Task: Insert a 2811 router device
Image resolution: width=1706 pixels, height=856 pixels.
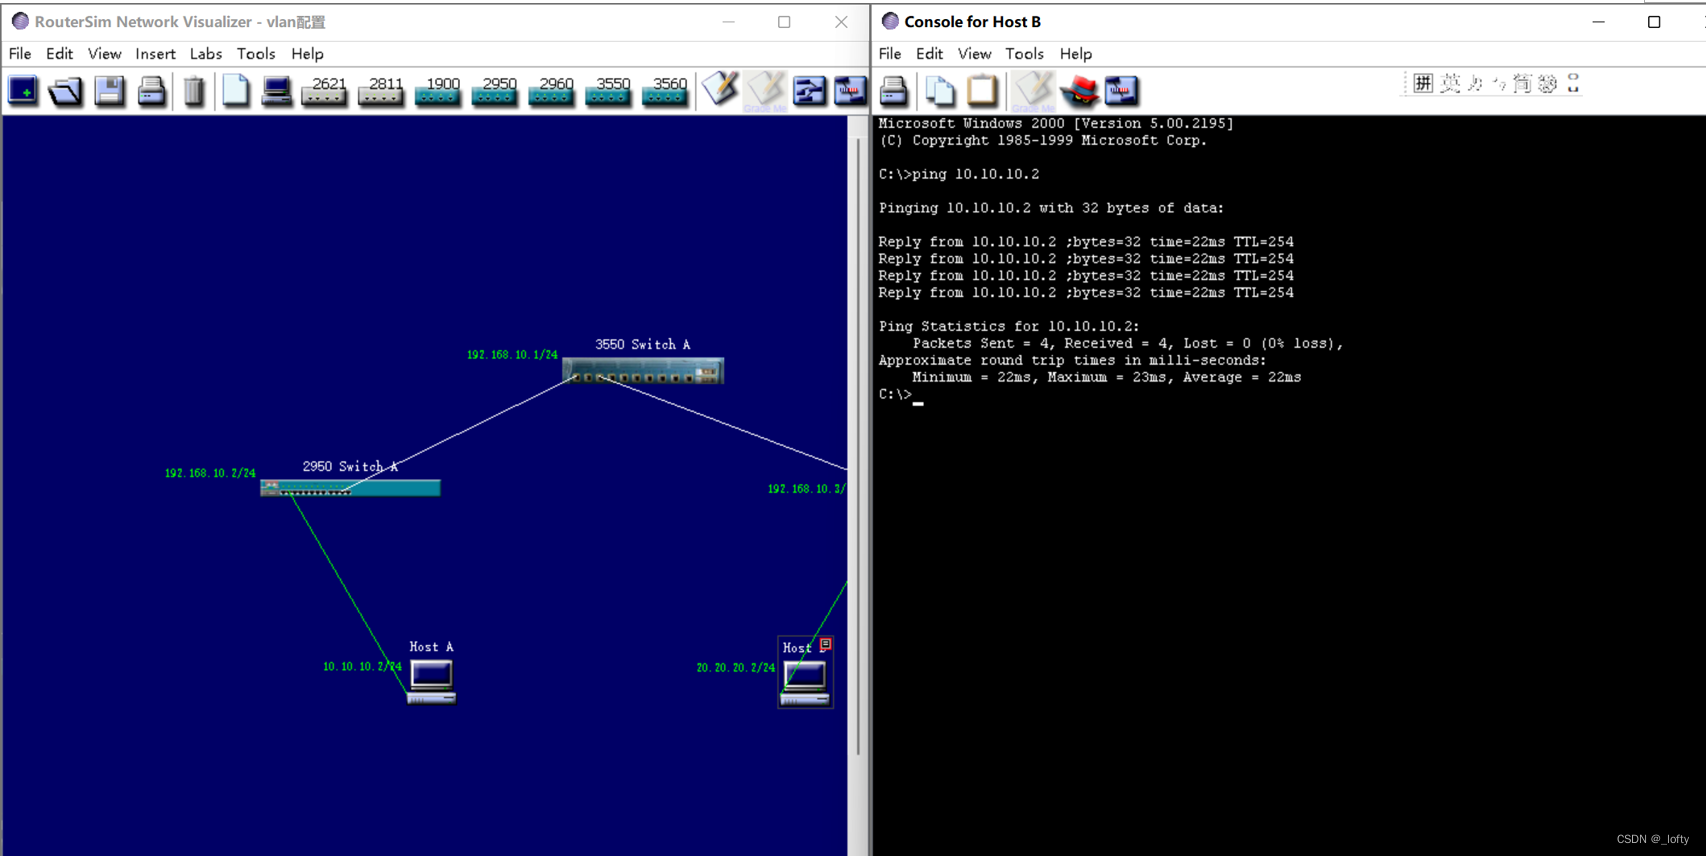Action: (381, 91)
